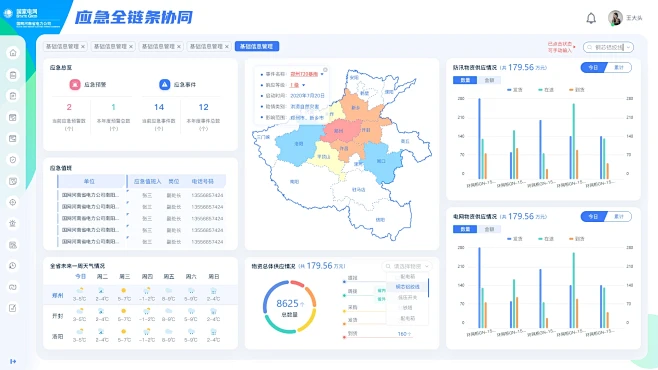
Task: Click the shield icon in the left sidebar
Action: 13,159
